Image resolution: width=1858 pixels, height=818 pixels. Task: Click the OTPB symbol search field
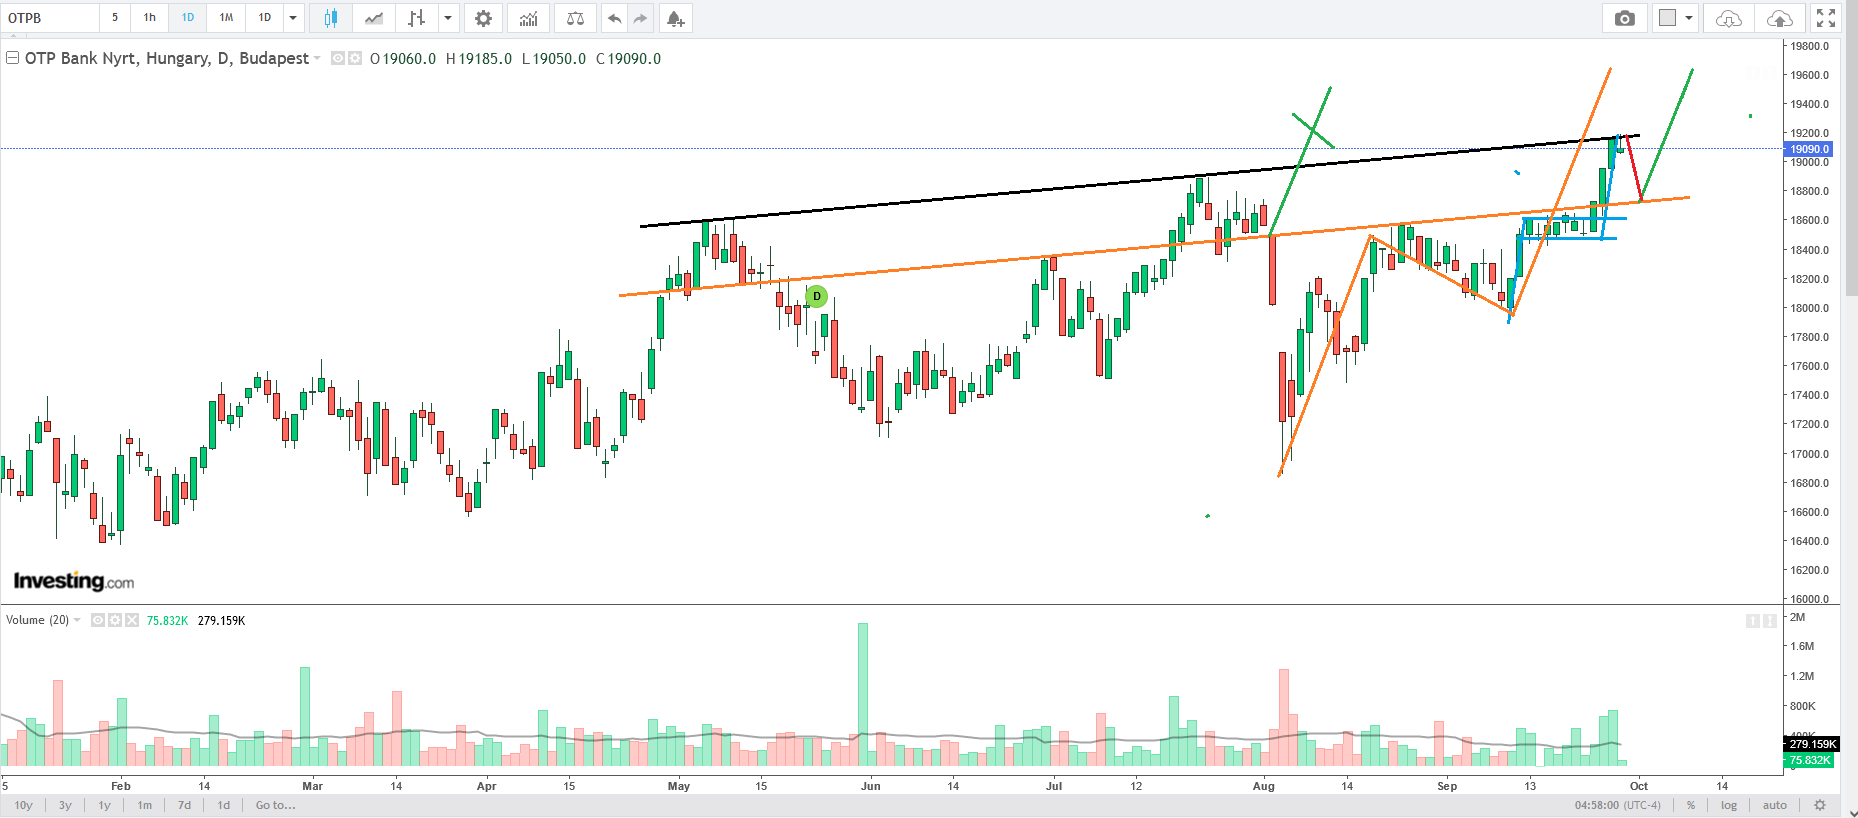tap(50, 18)
